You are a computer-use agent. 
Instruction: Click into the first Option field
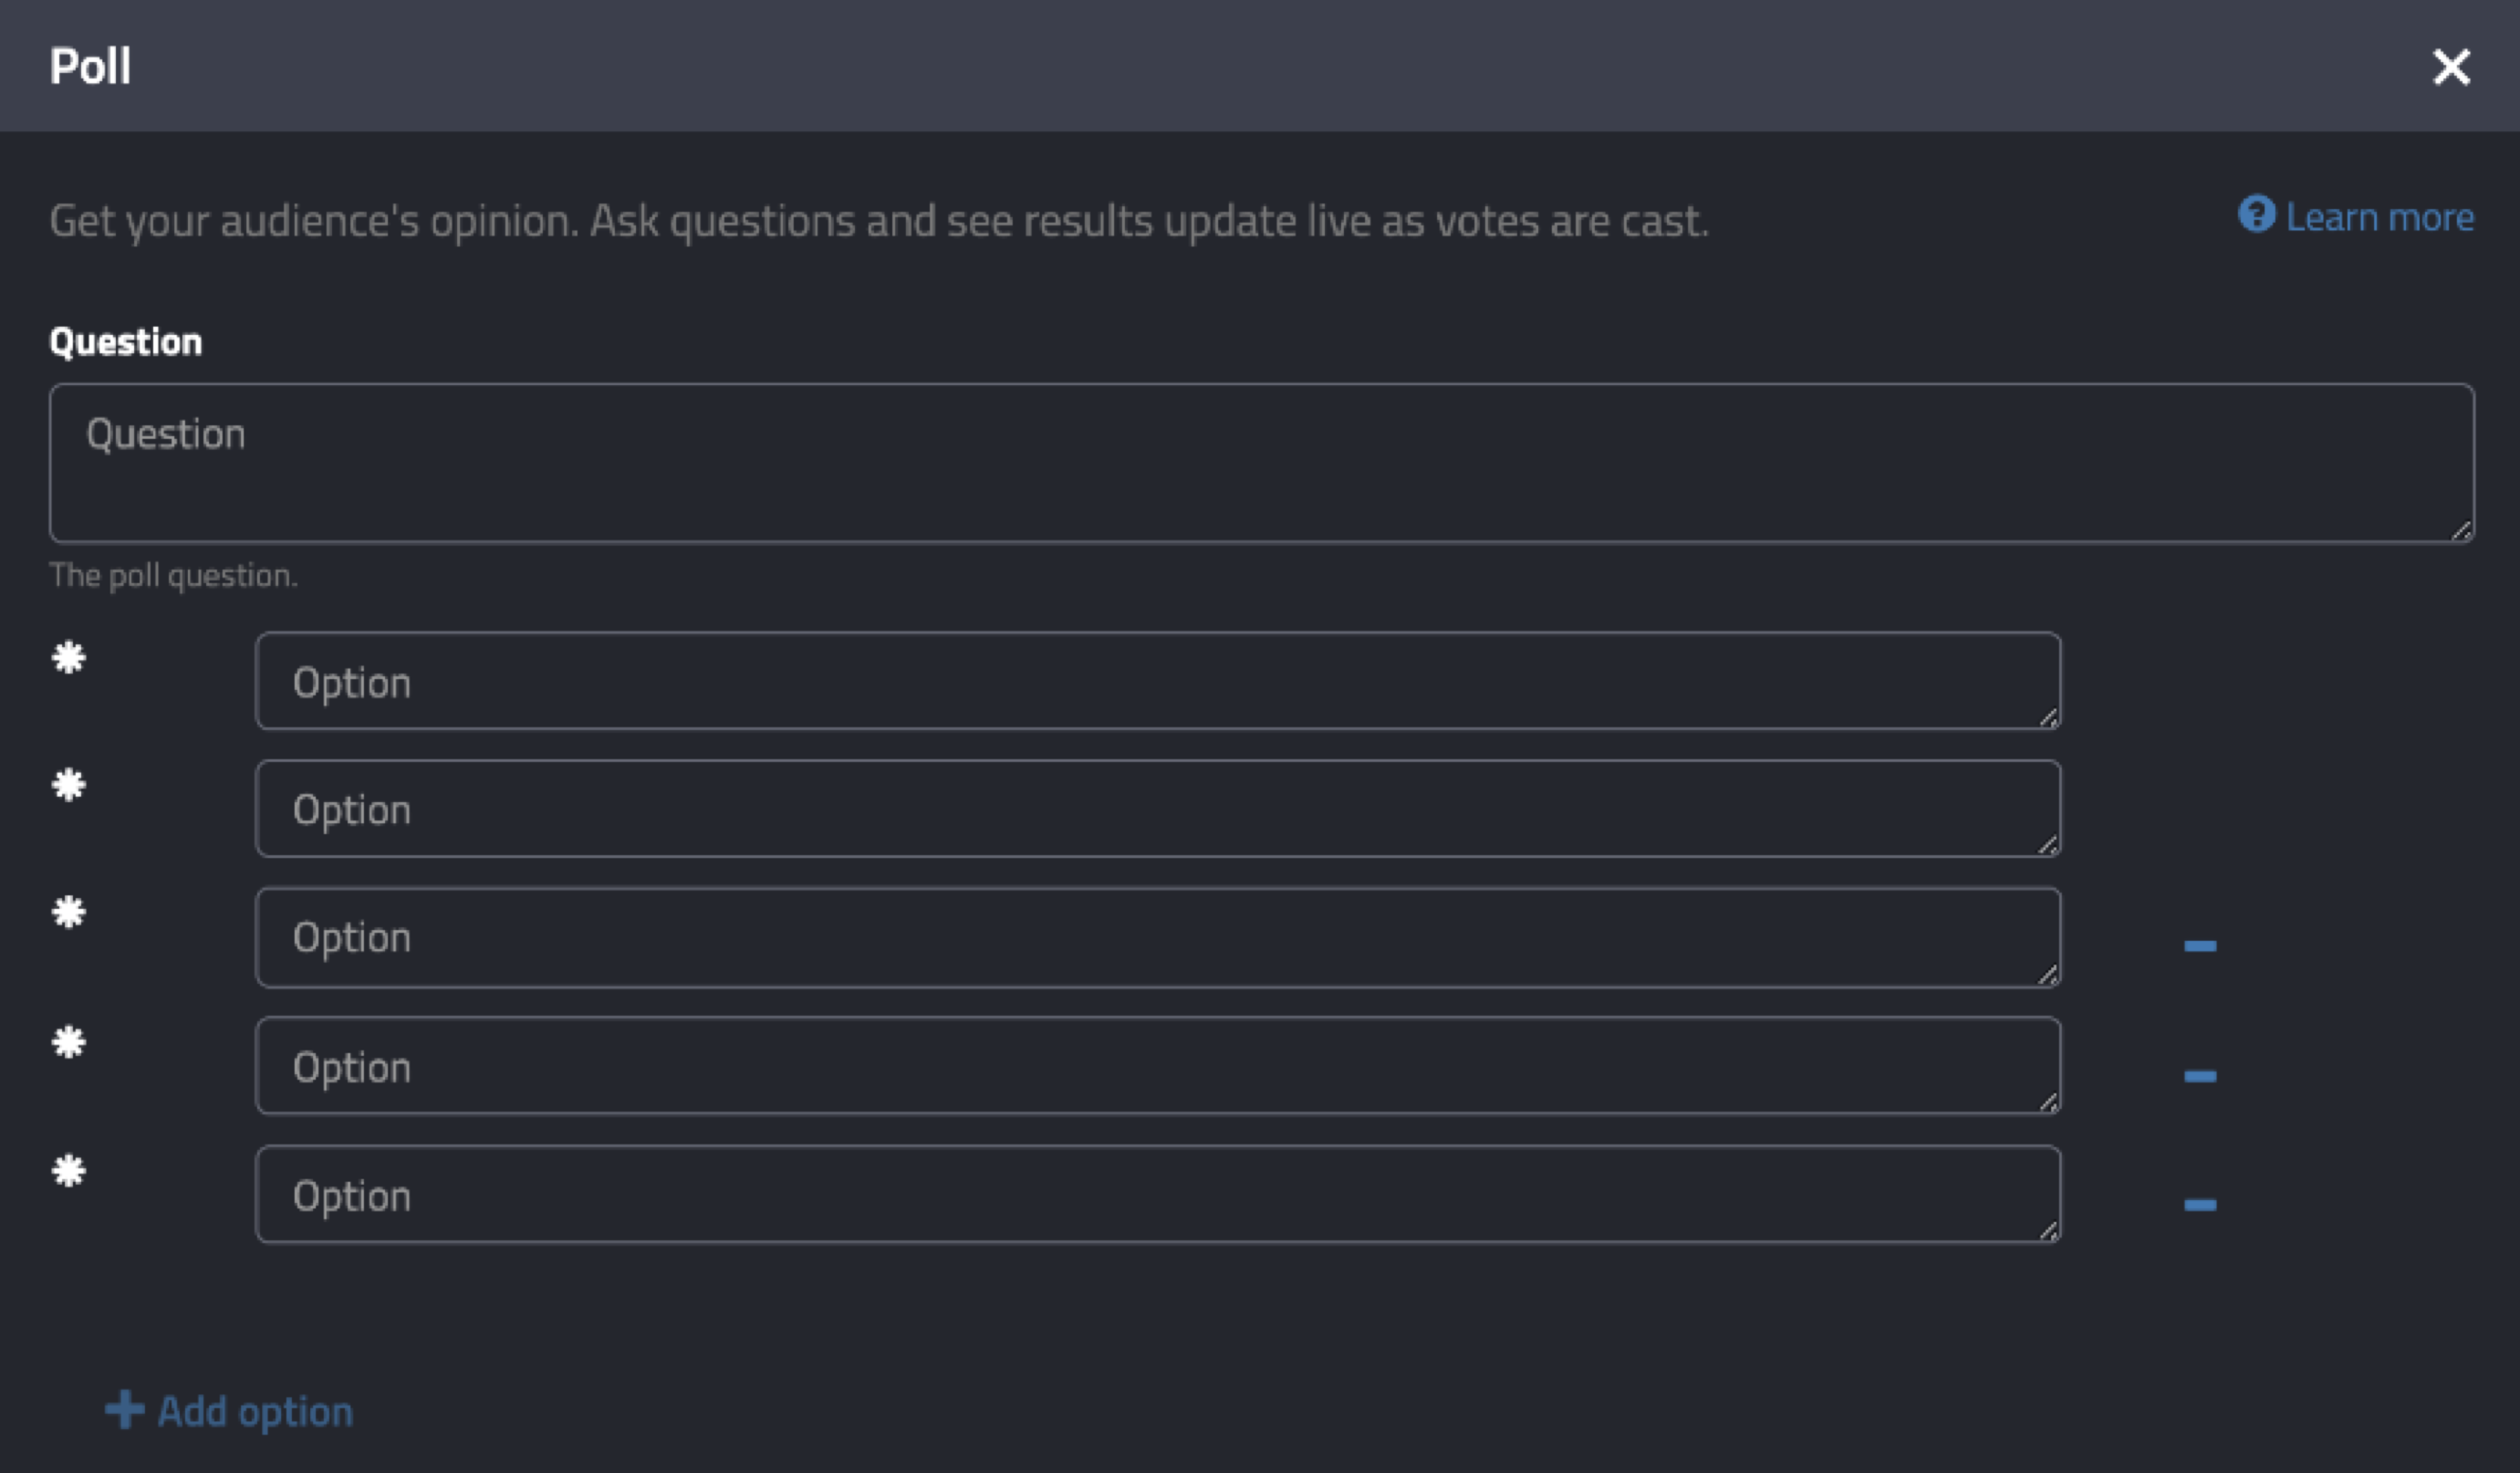click(x=1158, y=681)
